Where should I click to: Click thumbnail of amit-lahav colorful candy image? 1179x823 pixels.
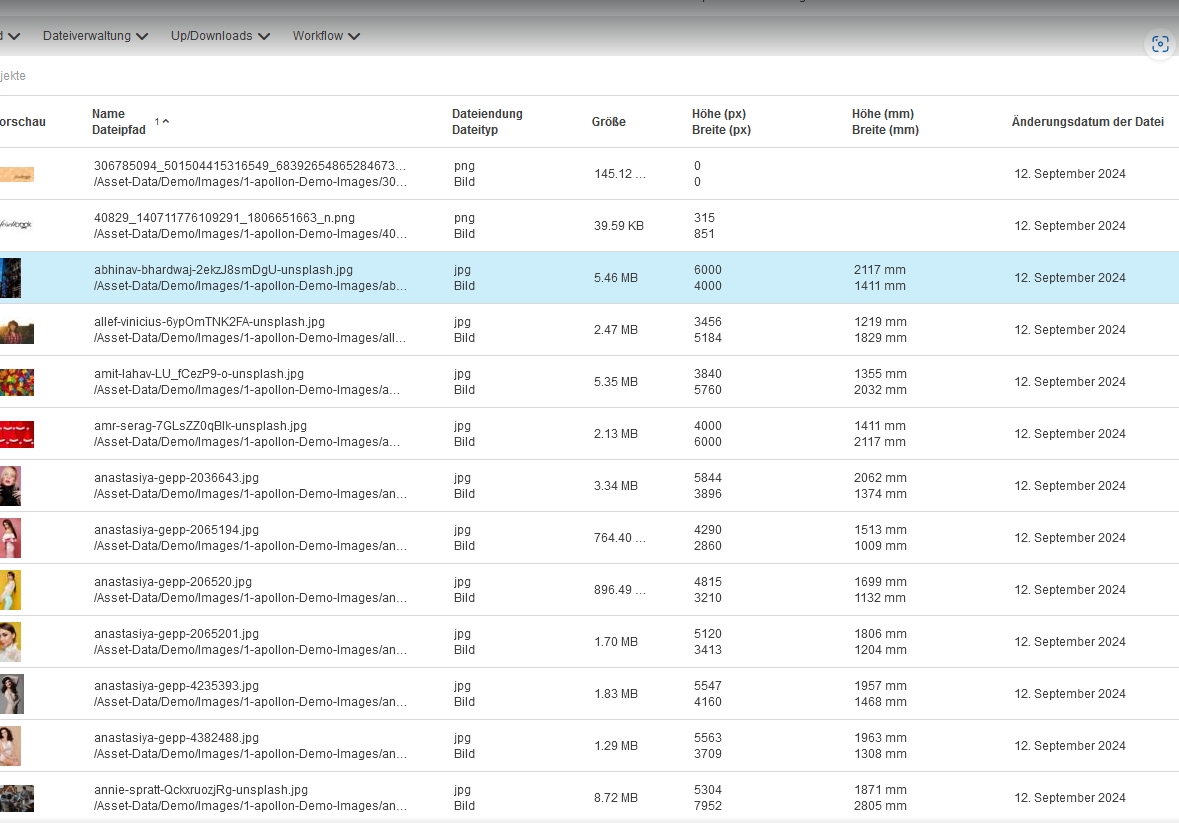(17, 382)
